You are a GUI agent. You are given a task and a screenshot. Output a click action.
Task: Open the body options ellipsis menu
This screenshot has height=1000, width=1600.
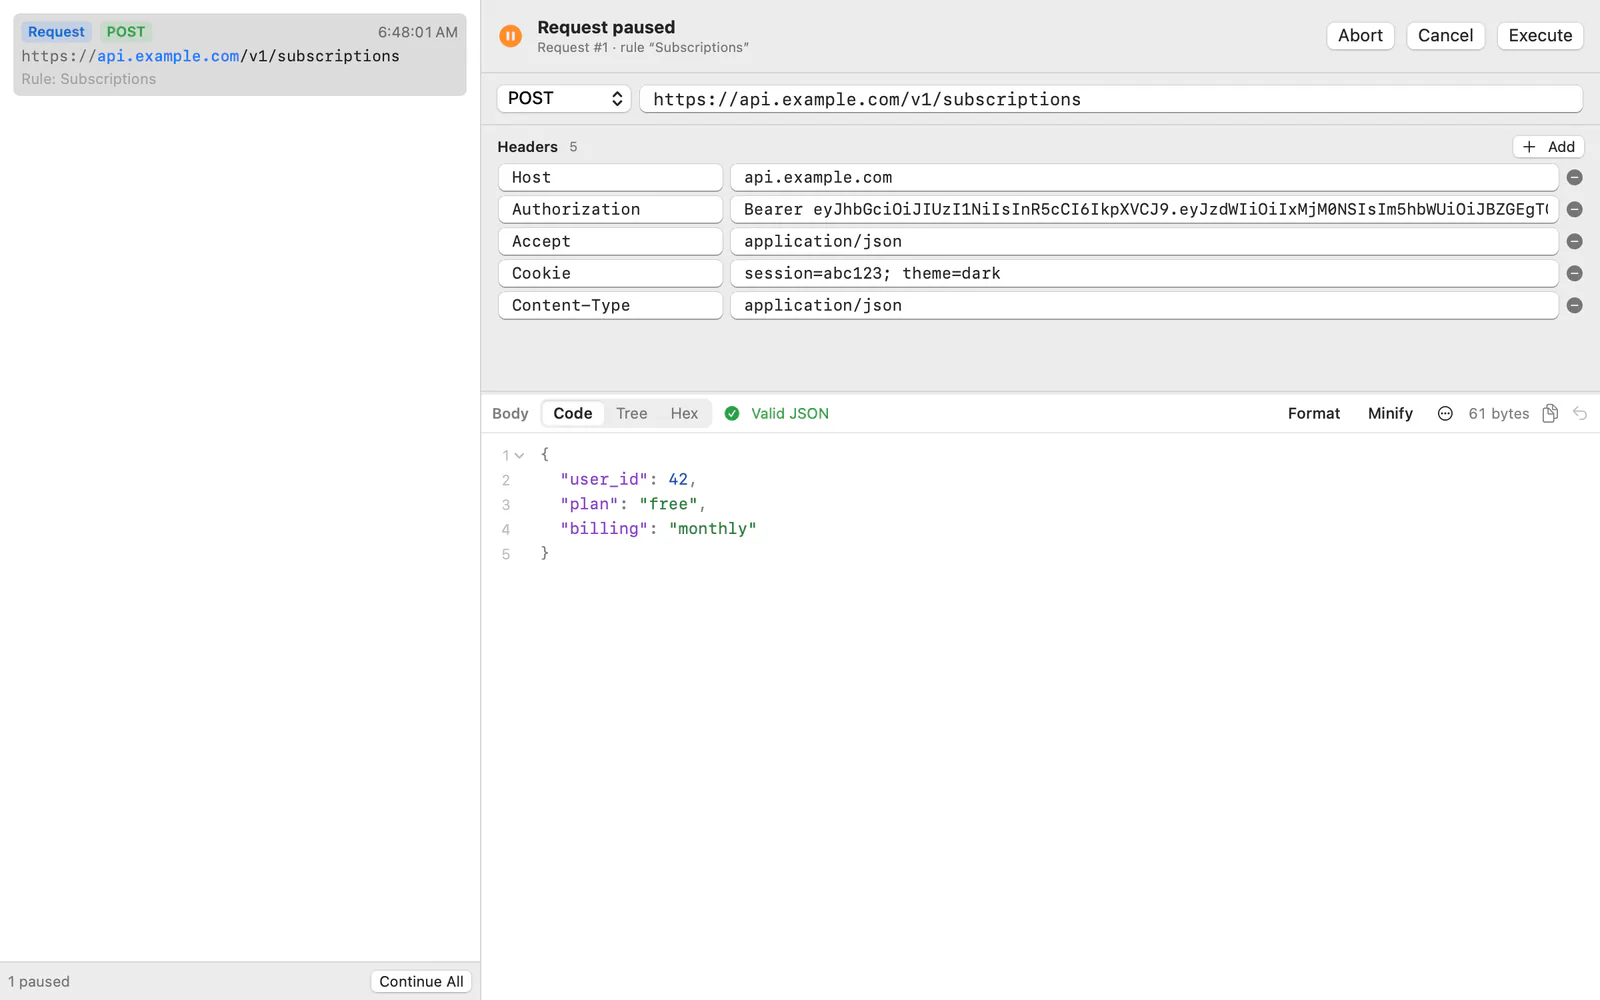pos(1445,413)
